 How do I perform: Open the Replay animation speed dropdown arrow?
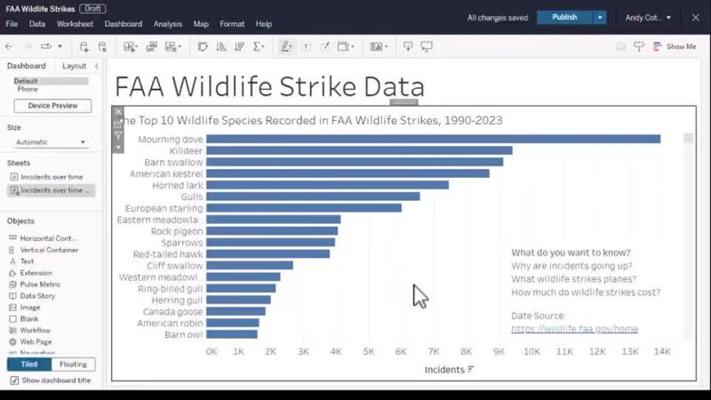pos(60,46)
